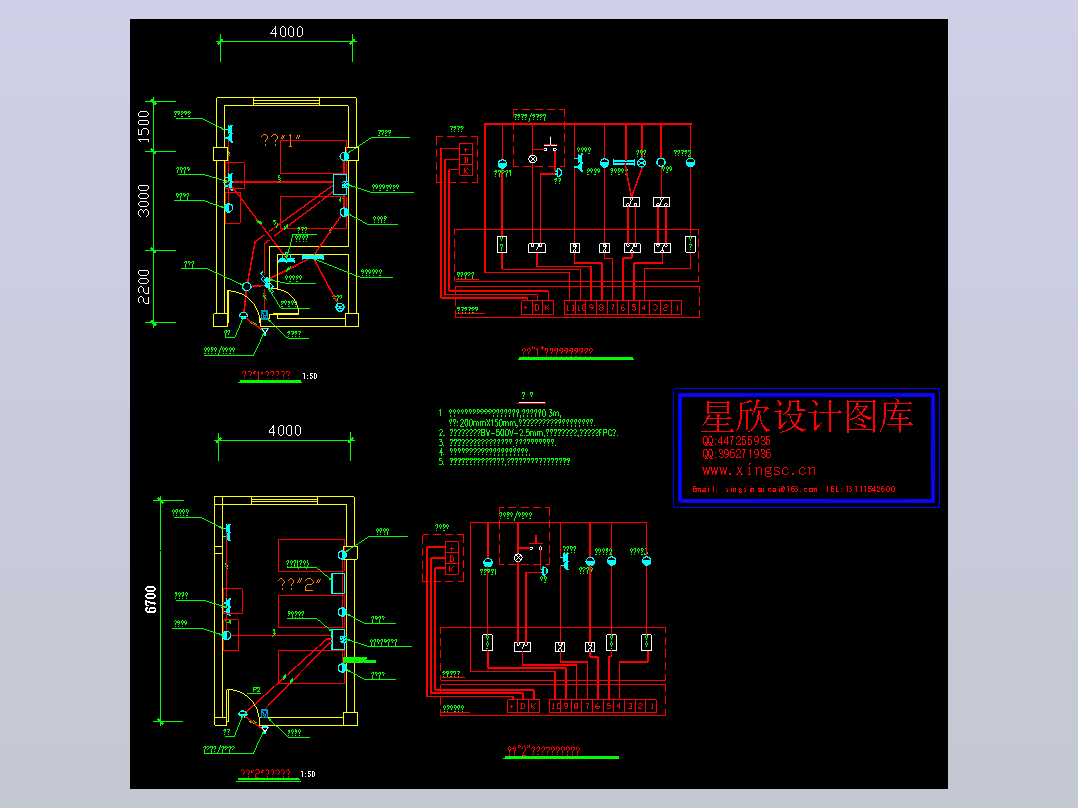Click the note line containing 200mmX150mm
The width and height of the screenshot is (1078, 808).
(x=522, y=423)
